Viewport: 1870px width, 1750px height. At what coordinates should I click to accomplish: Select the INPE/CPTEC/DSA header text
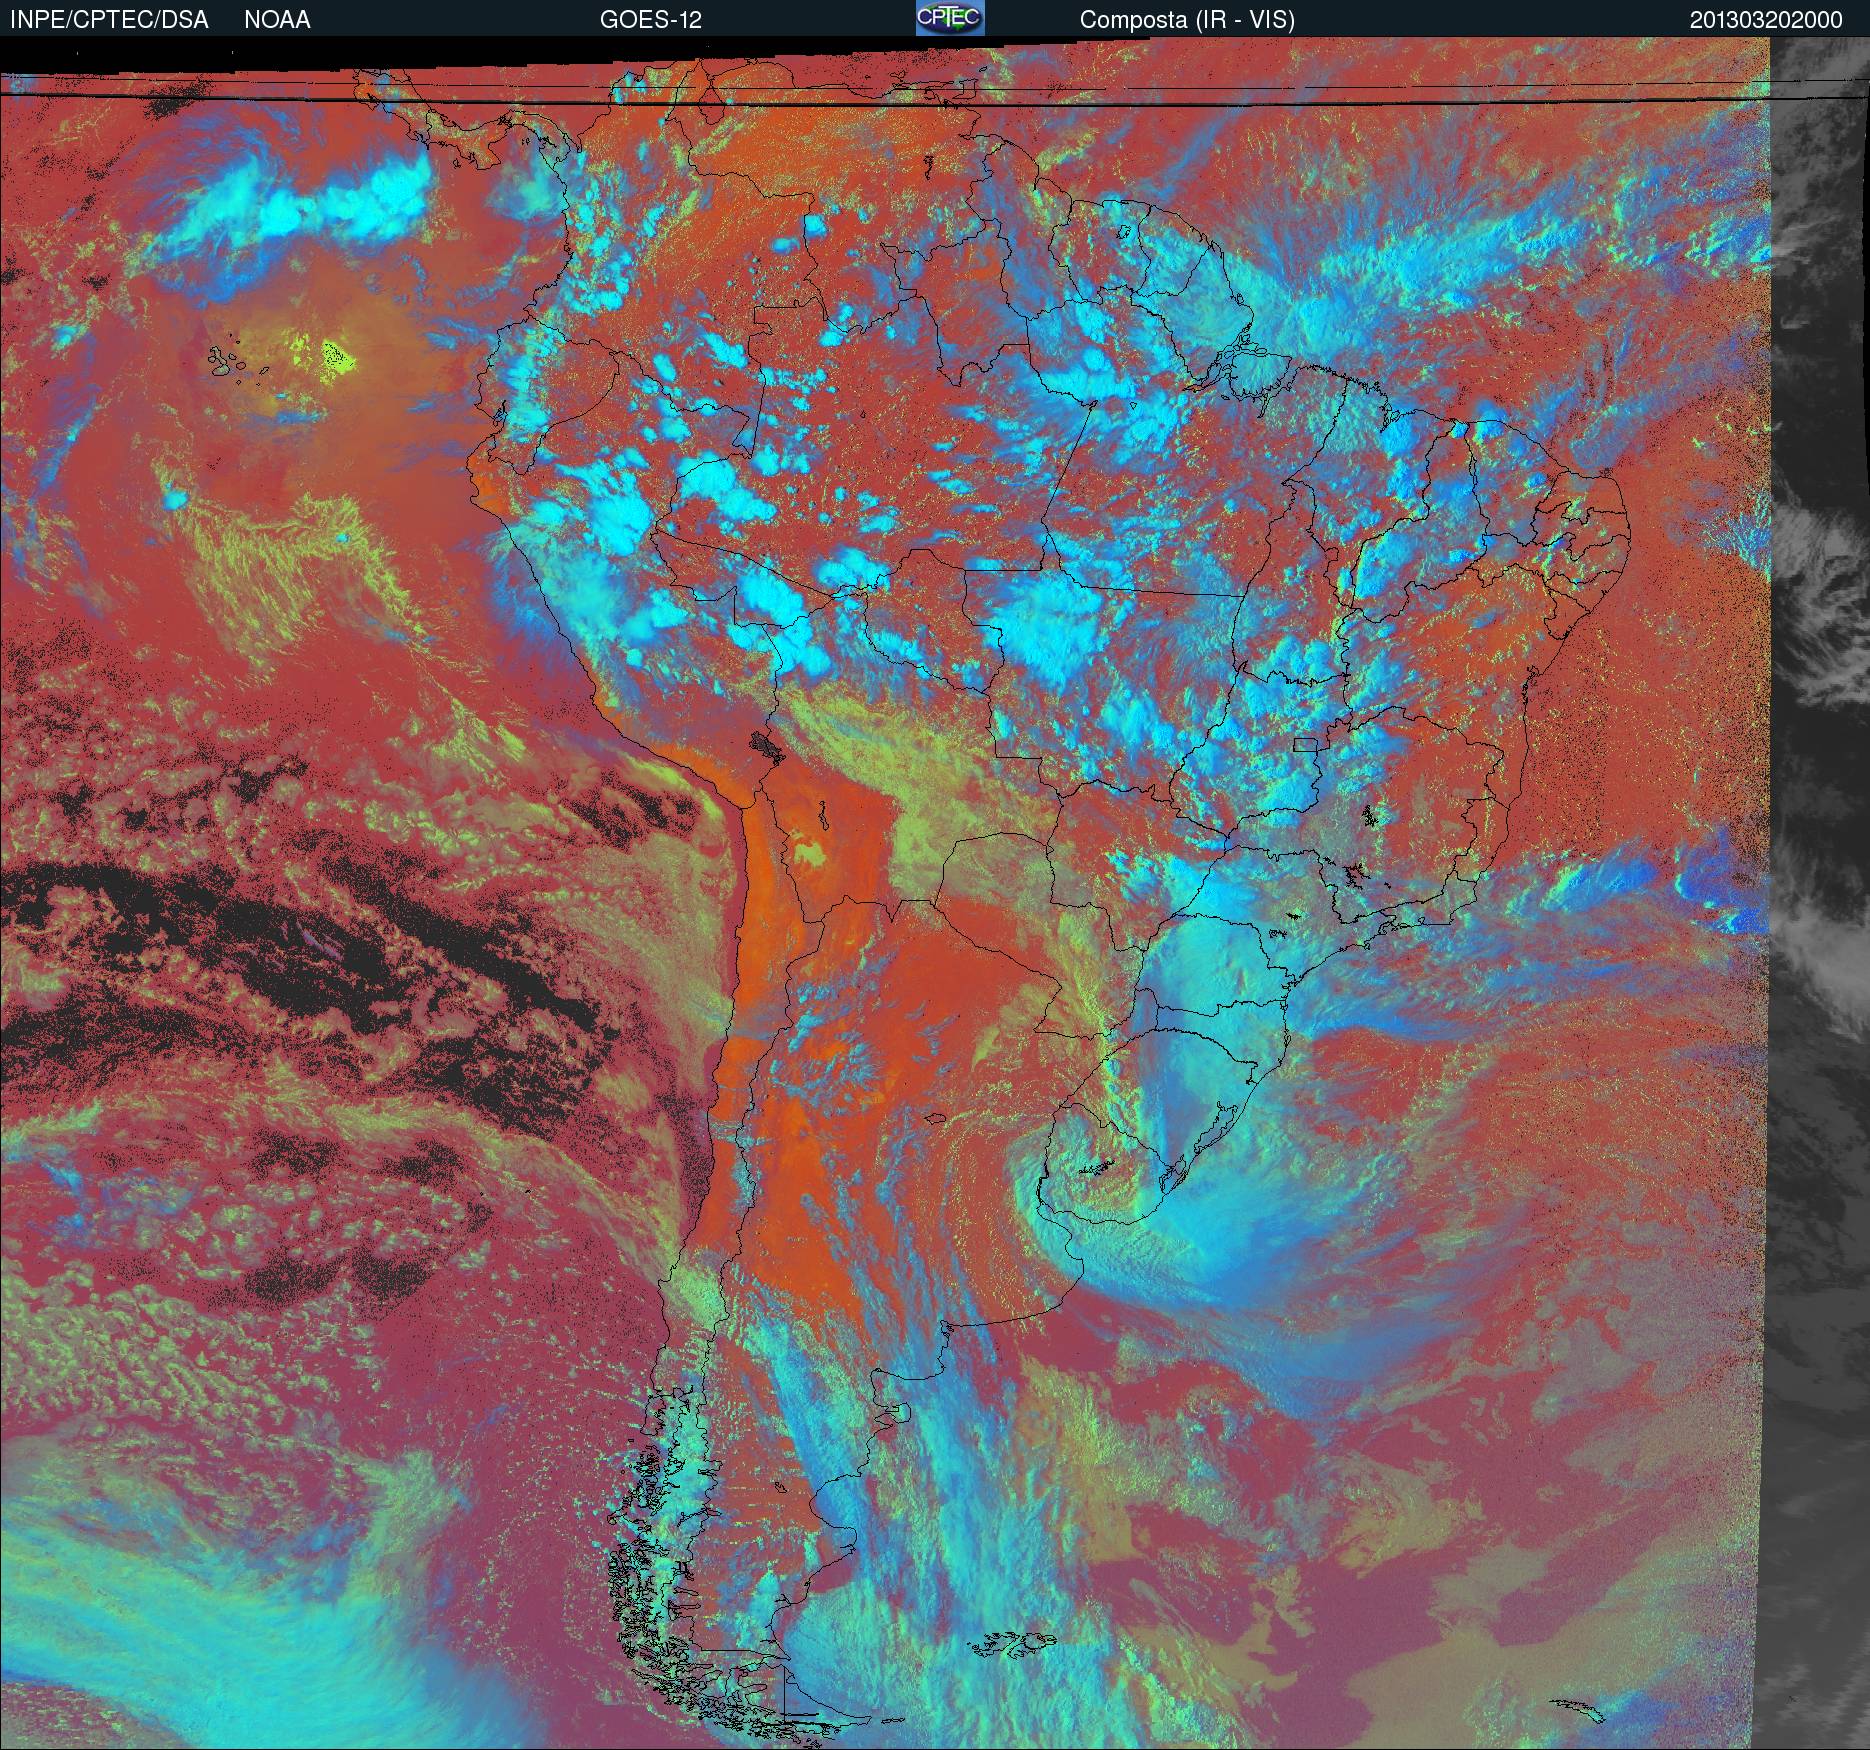109,20
